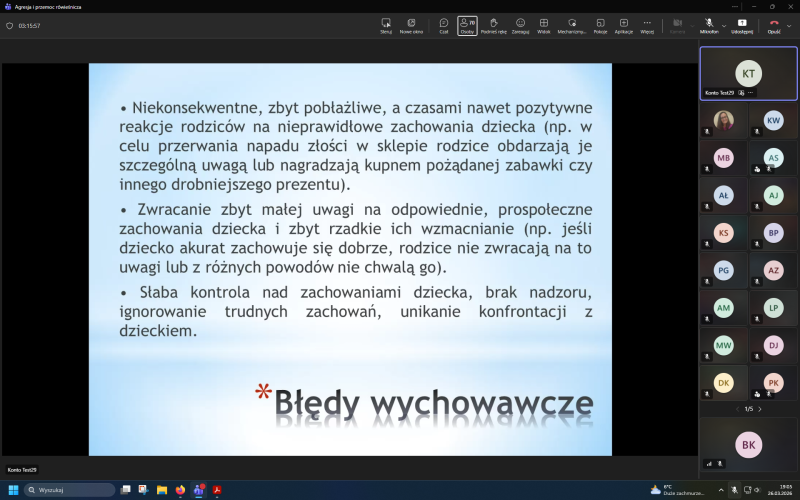Viewport: 800px width, 500px height.
Task: Select the KT participant tile
Action: point(748,72)
